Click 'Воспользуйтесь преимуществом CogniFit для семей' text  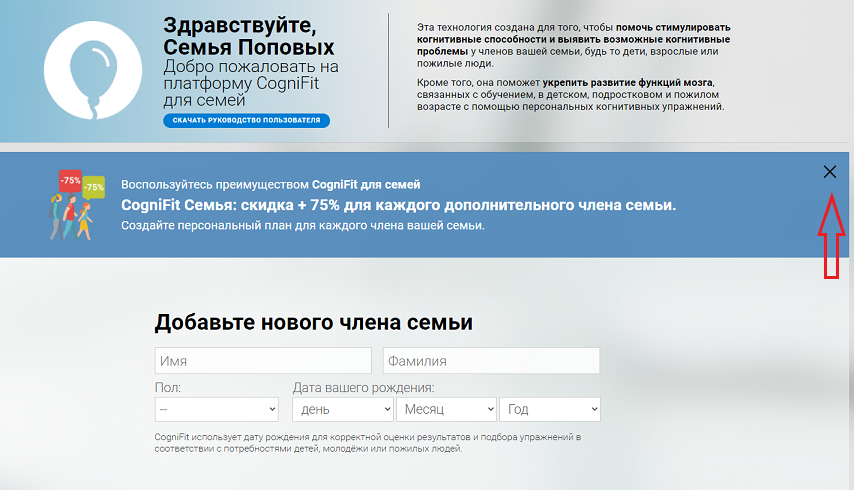click(271, 185)
